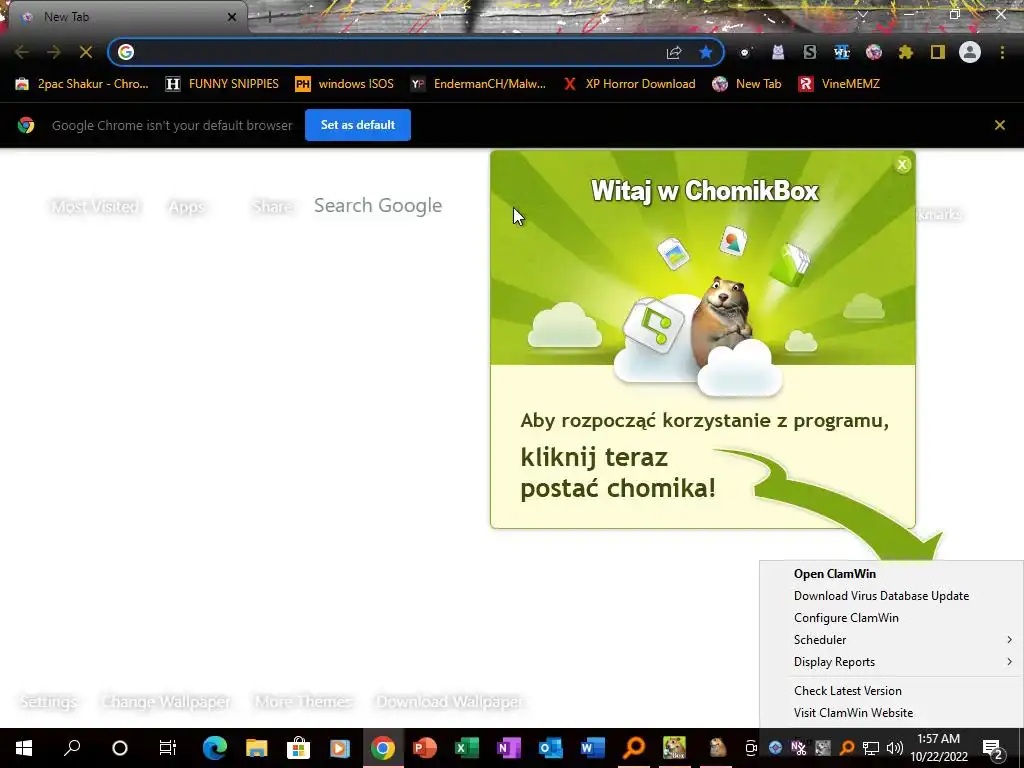This screenshot has height=768, width=1024.
Task: Open the windows ISOS bookmark
Action: point(345,84)
